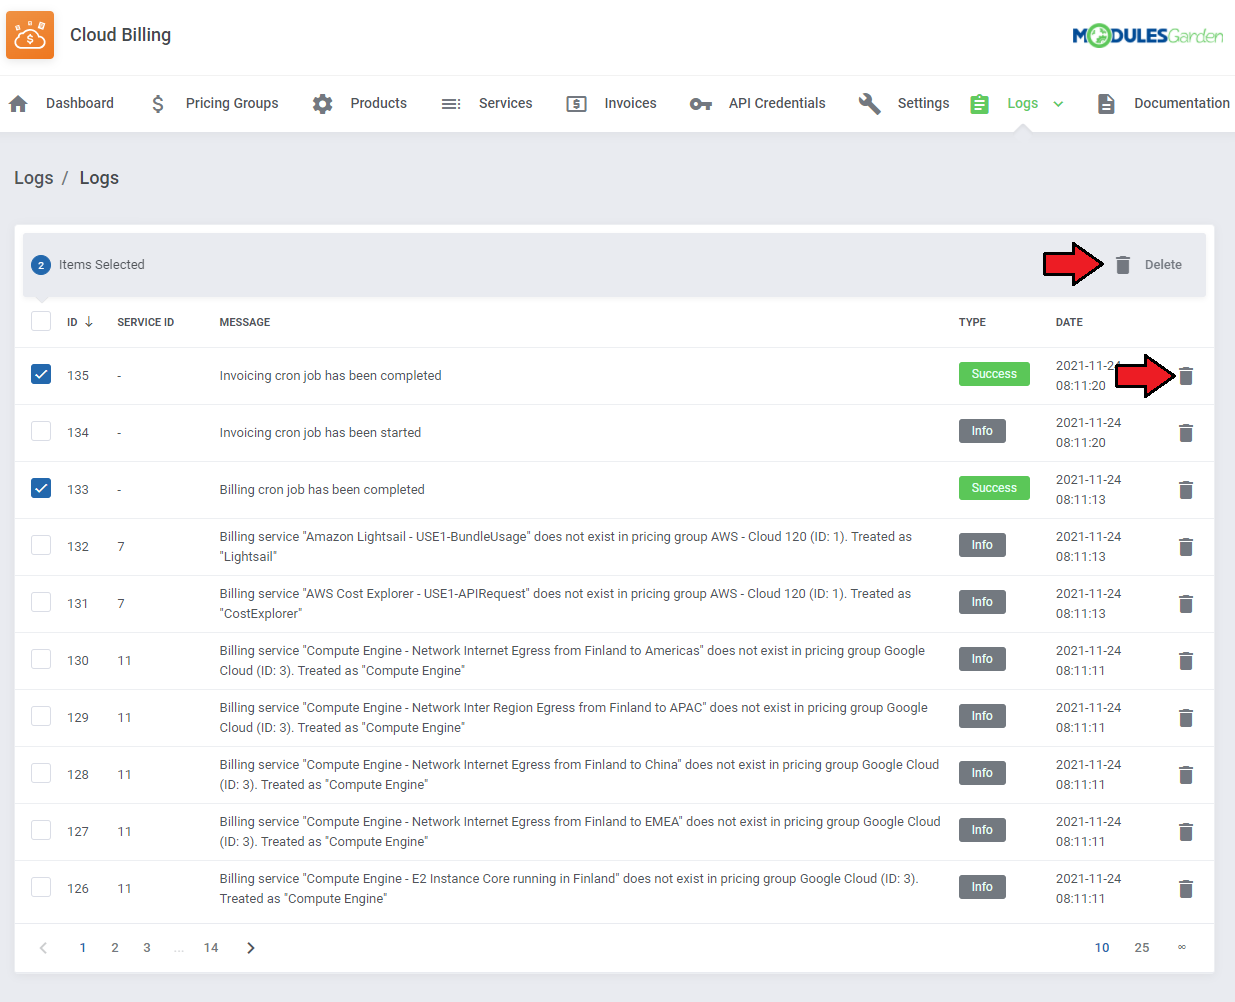Uncheck the checkbox for log 135
The width and height of the screenshot is (1235, 1002).
pyautogui.click(x=41, y=374)
